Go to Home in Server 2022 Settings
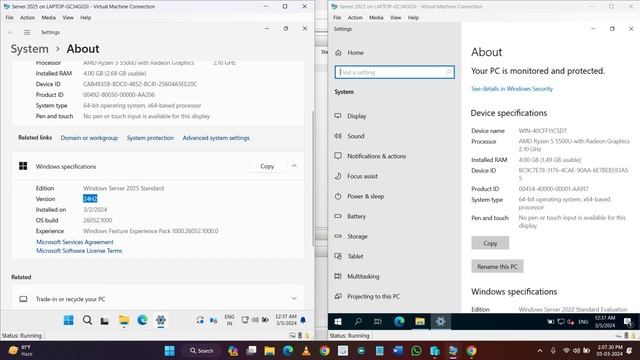Image resolution: width=640 pixels, height=360 pixels. pos(355,53)
